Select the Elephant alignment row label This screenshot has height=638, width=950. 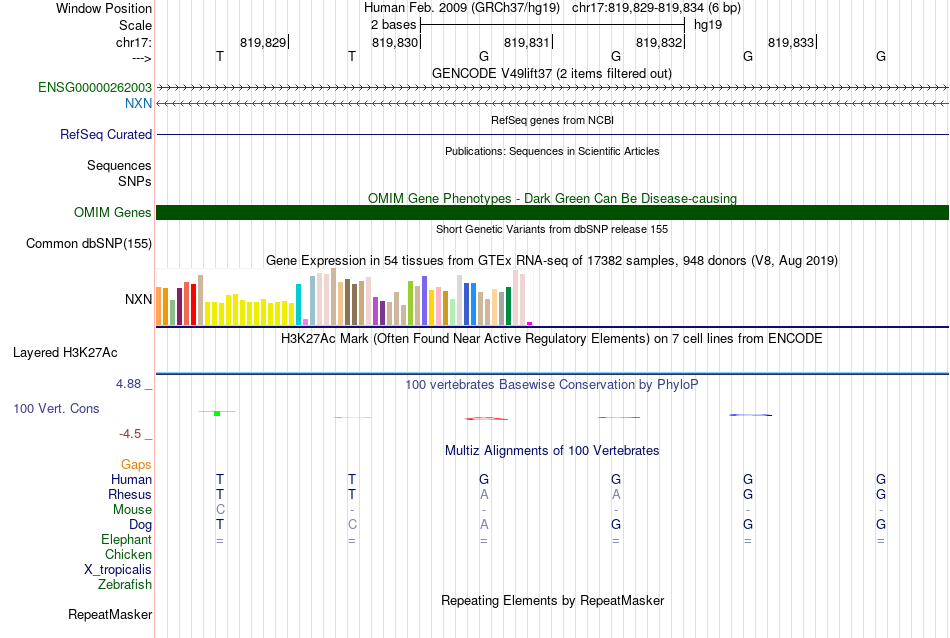126,539
